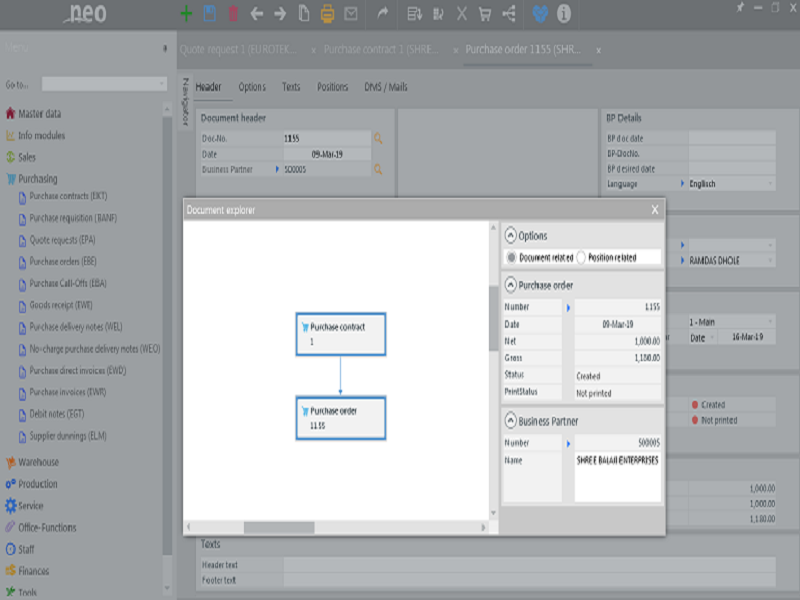Click the blue save disk icon
800x600 pixels.
click(x=209, y=14)
